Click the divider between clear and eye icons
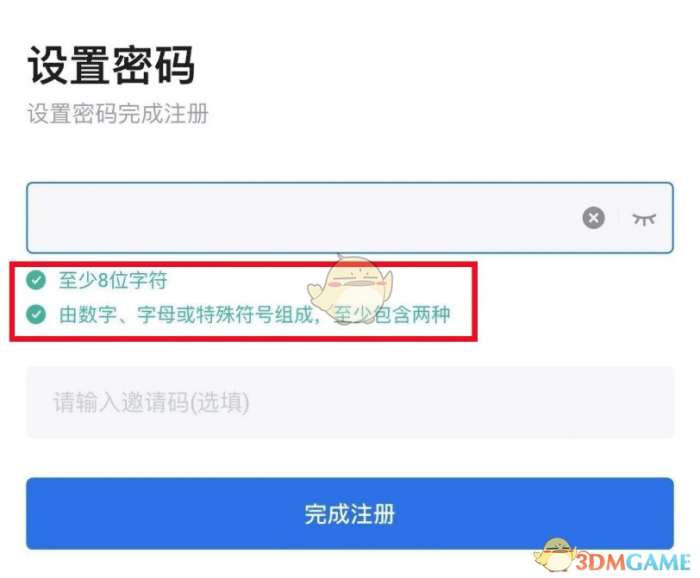This screenshot has width=700, height=578. pyautogui.click(x=619, y=218)
